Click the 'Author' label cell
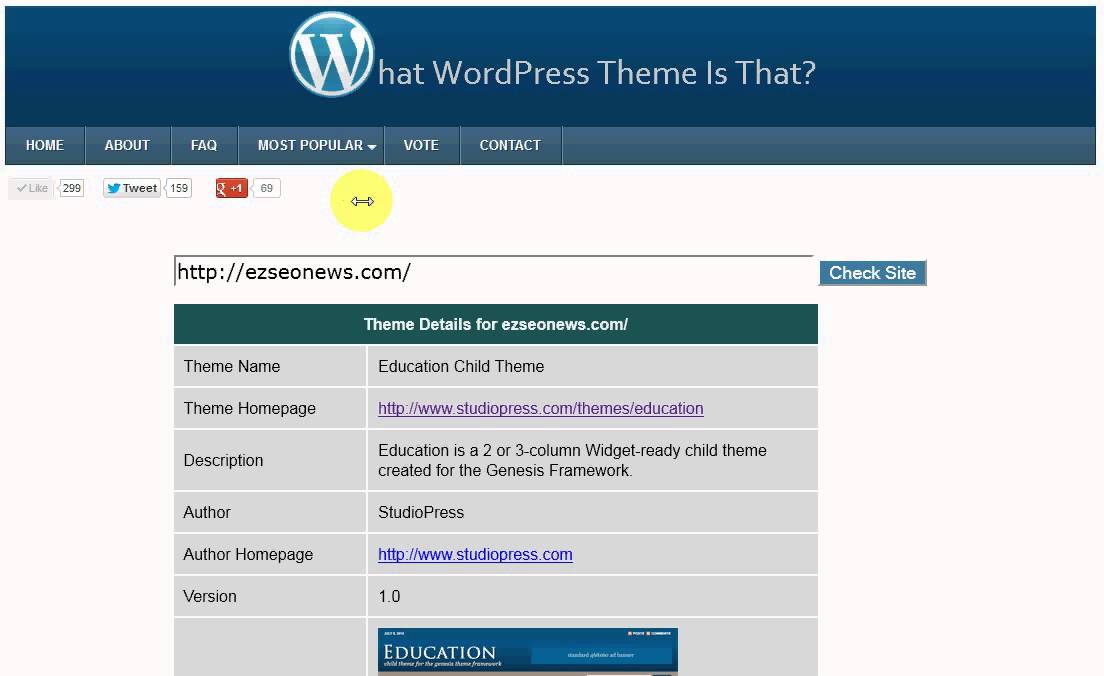 click(x=270, y=513)
